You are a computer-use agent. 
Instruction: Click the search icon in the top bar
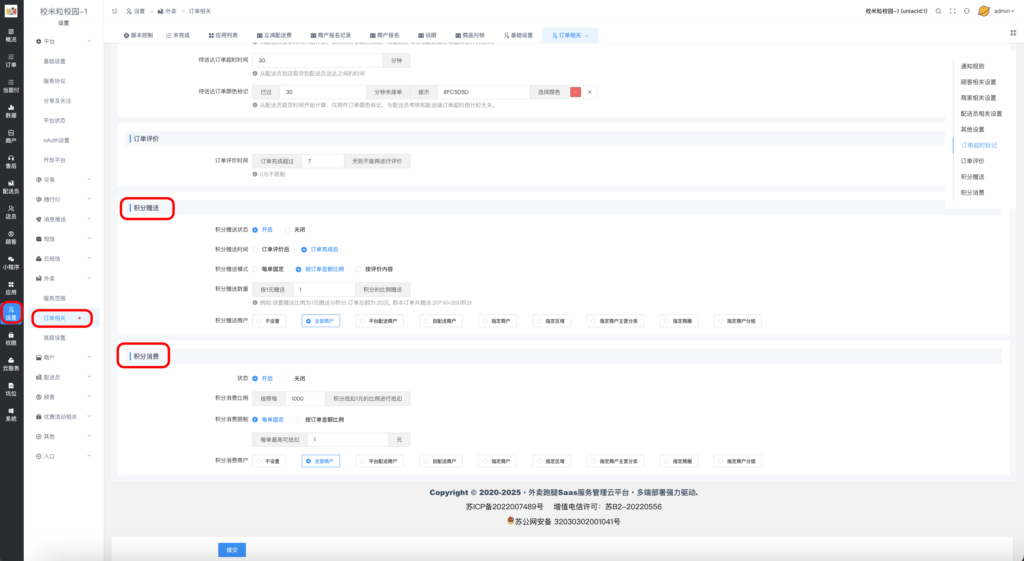point(938,11)
